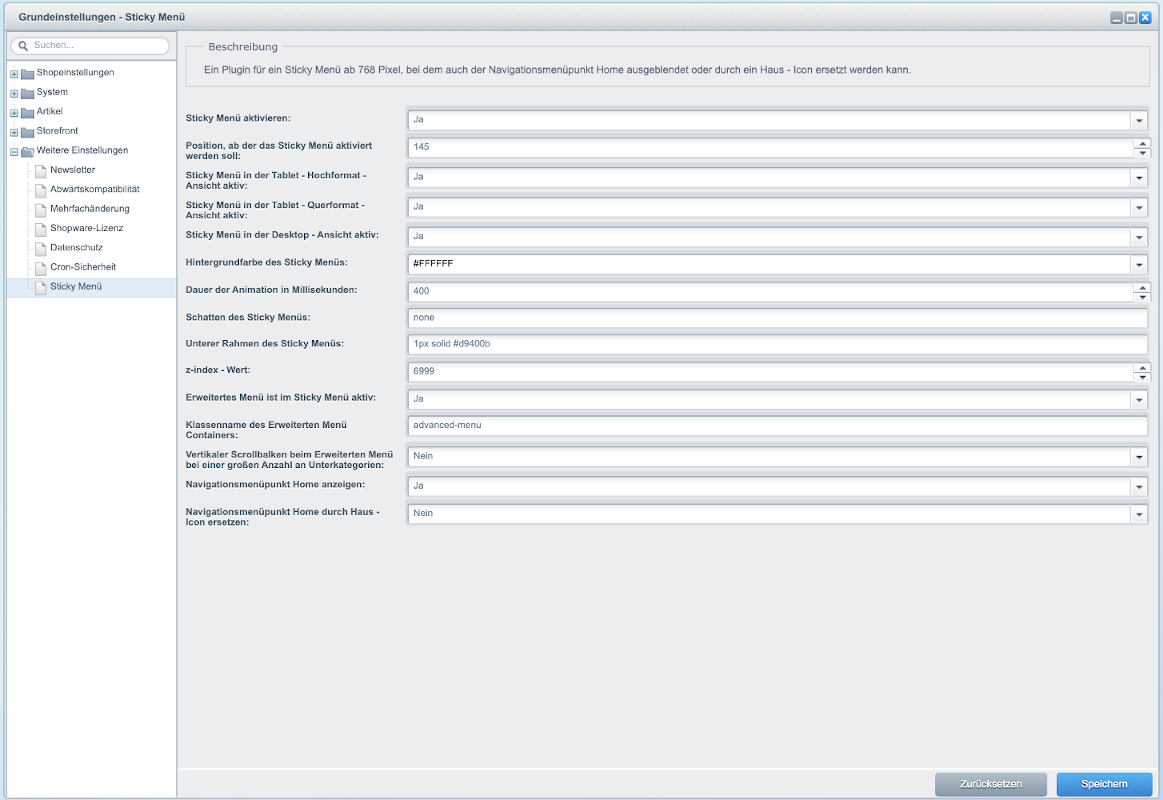Click the Cron-Sicherheit document icon
Image resolution: width=1163 pixels, height=800 pixels.
point(41,267)
